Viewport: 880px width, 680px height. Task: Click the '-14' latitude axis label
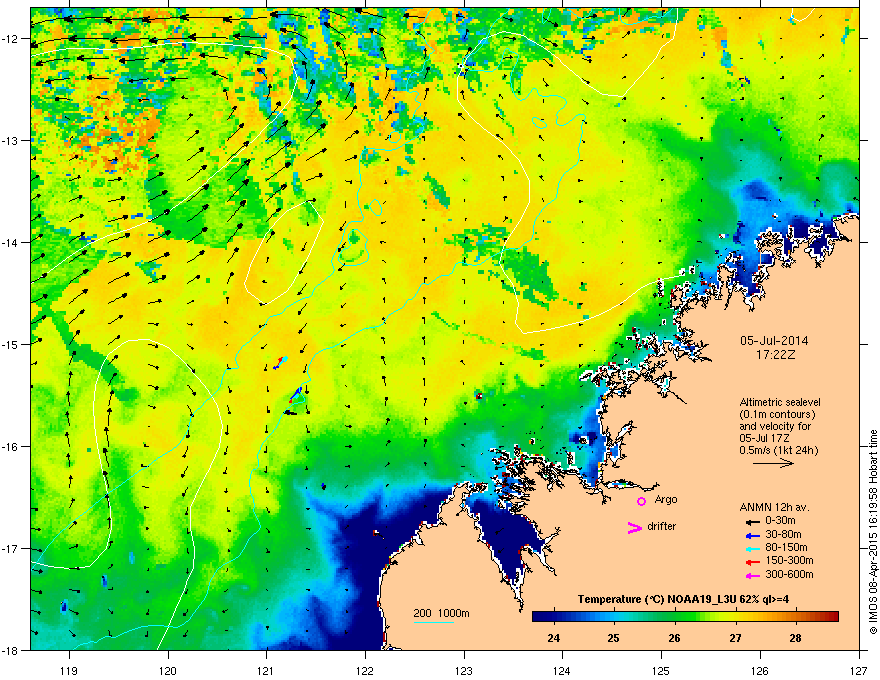tap(10, 242)
